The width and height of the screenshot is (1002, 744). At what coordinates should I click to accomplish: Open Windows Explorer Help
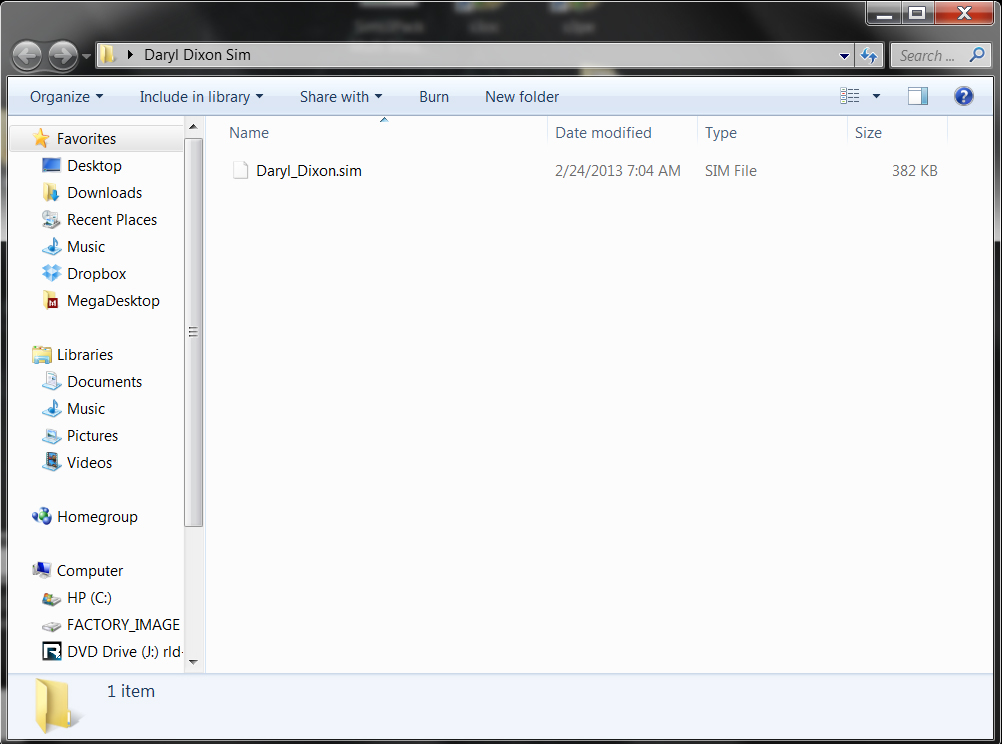[962, 96]
